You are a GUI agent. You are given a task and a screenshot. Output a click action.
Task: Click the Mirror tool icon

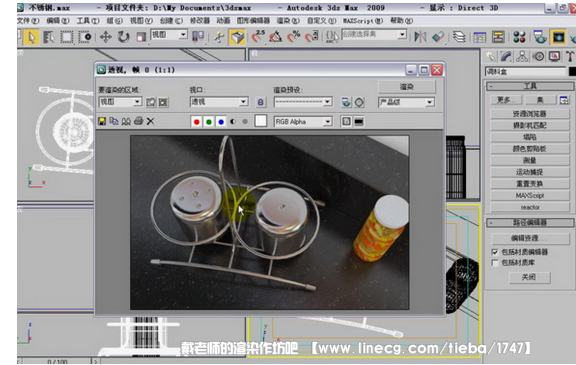[x=420, y=37]
